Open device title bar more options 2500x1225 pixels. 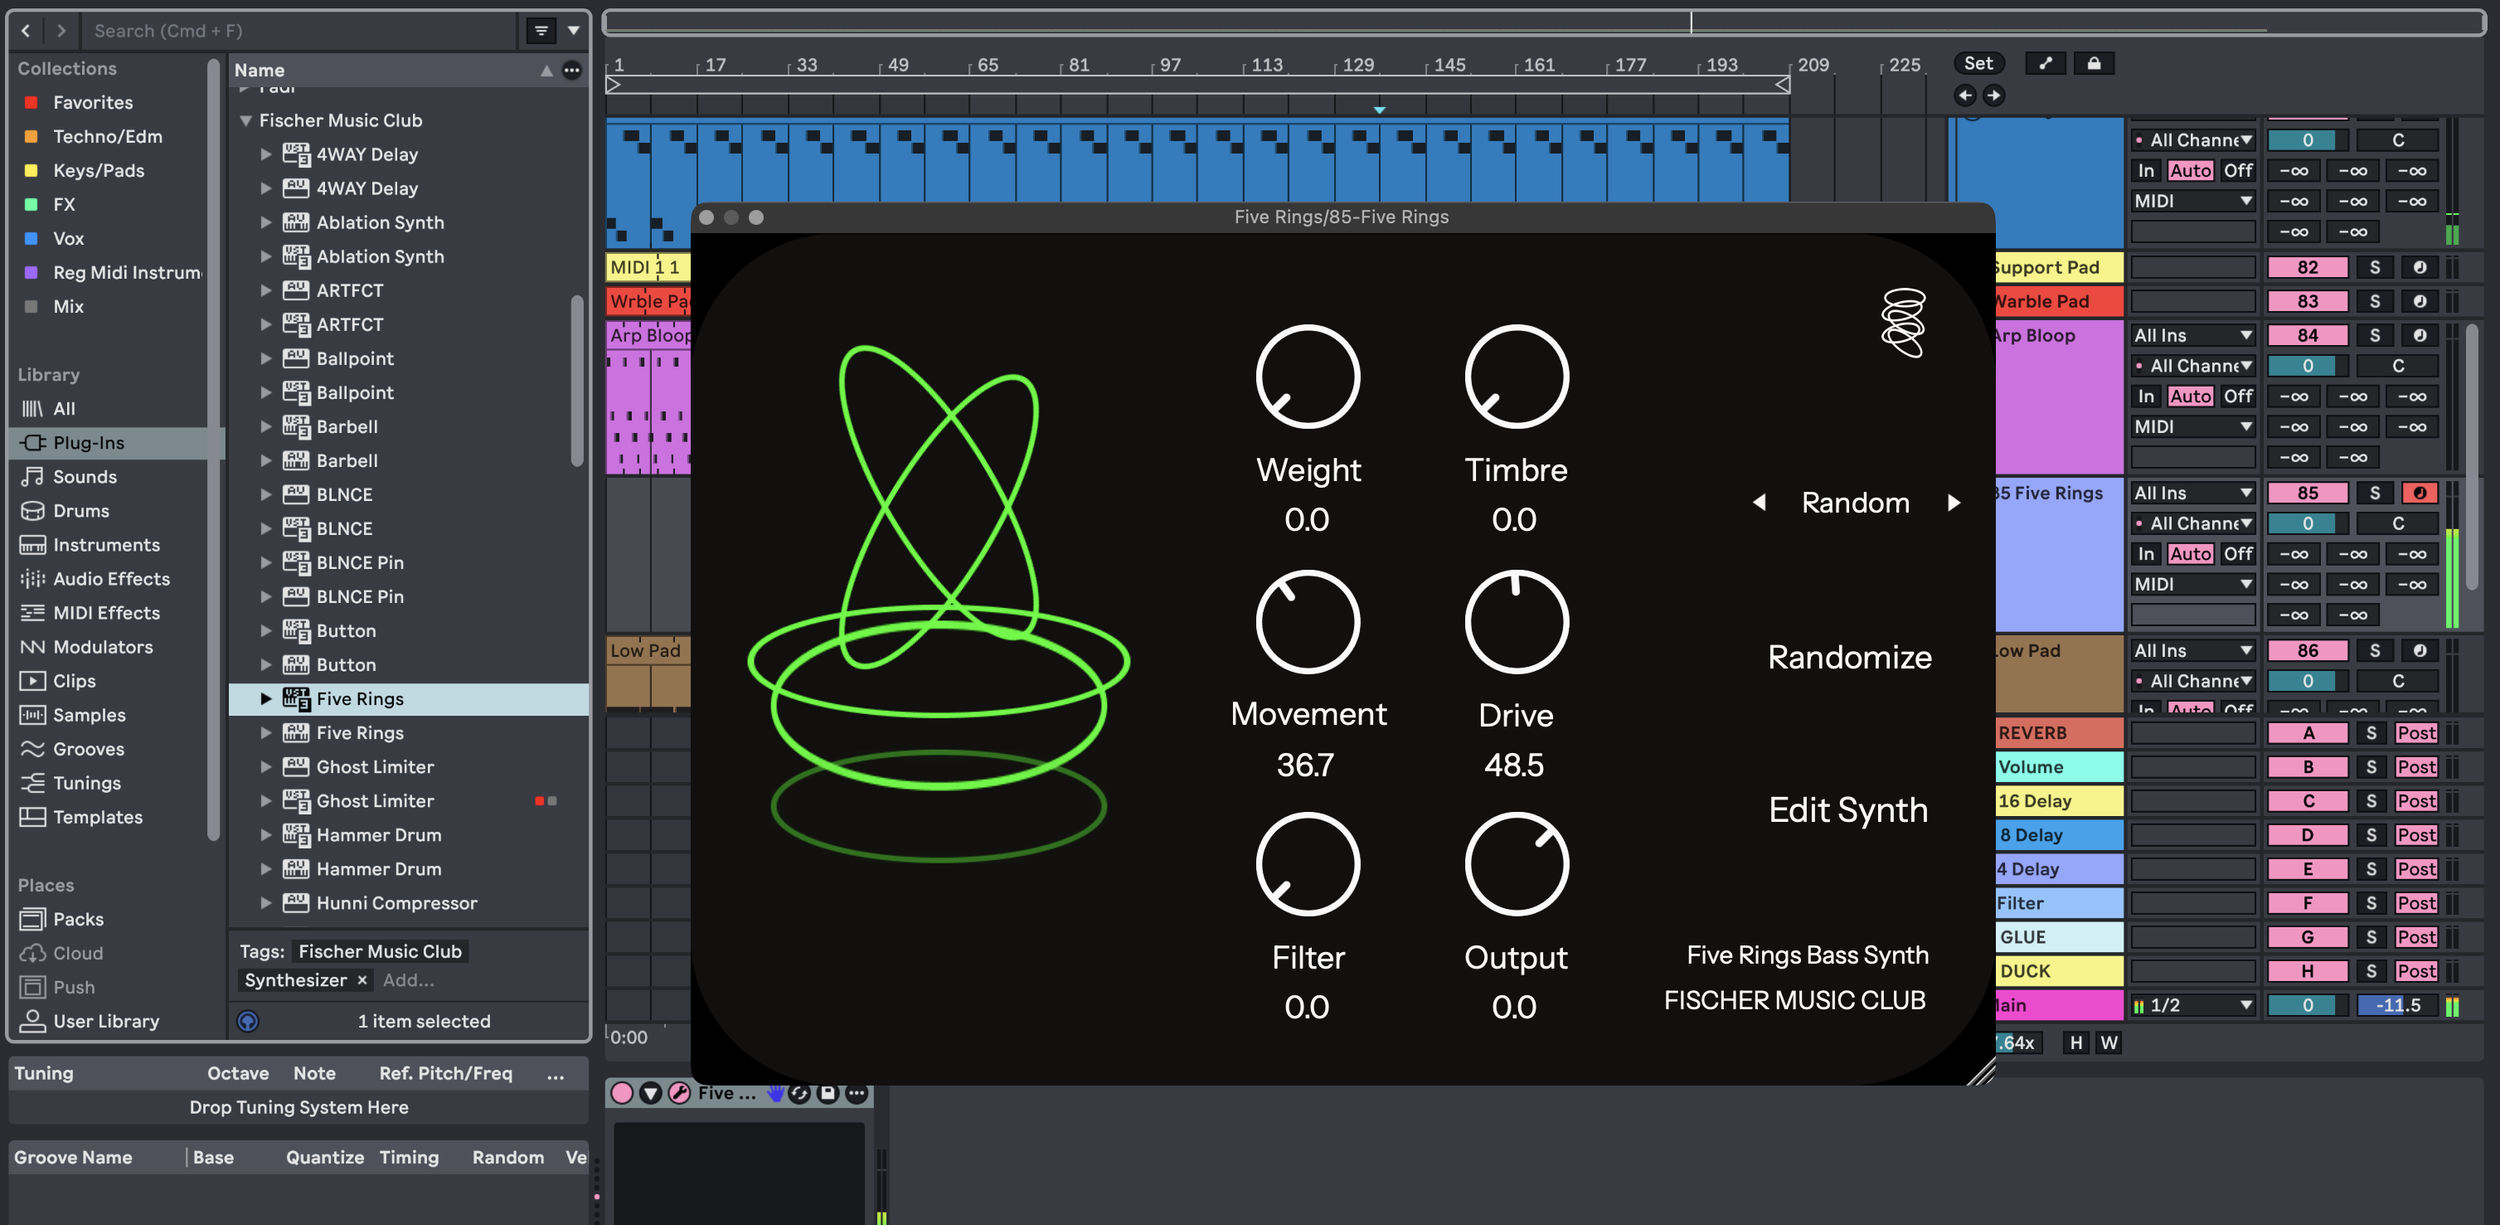click(x=857, y=1093)
